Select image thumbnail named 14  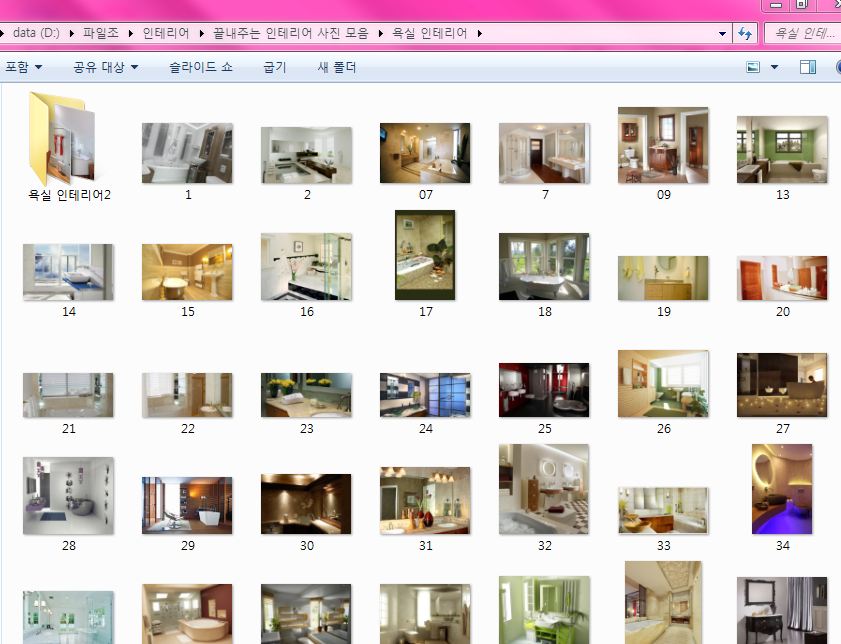(68, 272)
